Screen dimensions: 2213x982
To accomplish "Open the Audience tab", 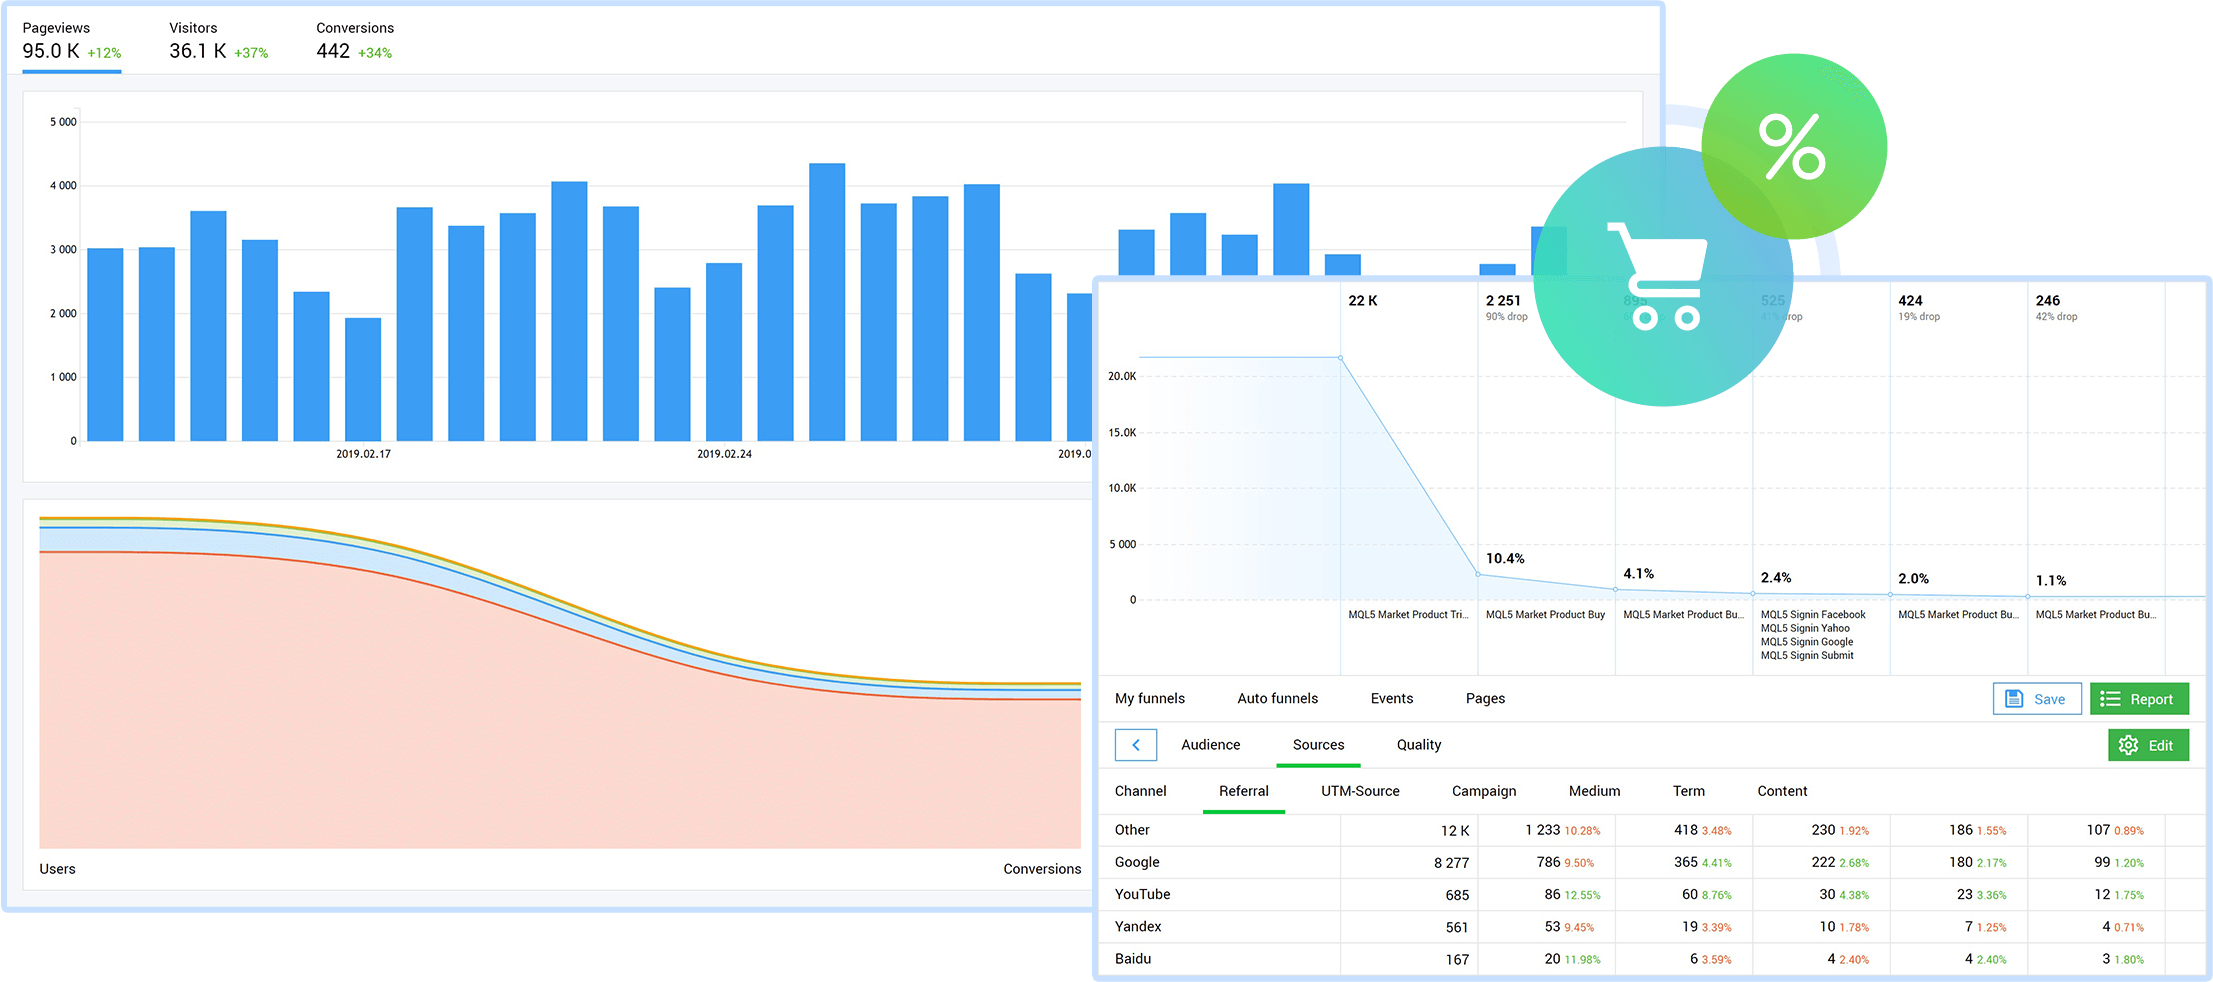I will (1210, 745).
